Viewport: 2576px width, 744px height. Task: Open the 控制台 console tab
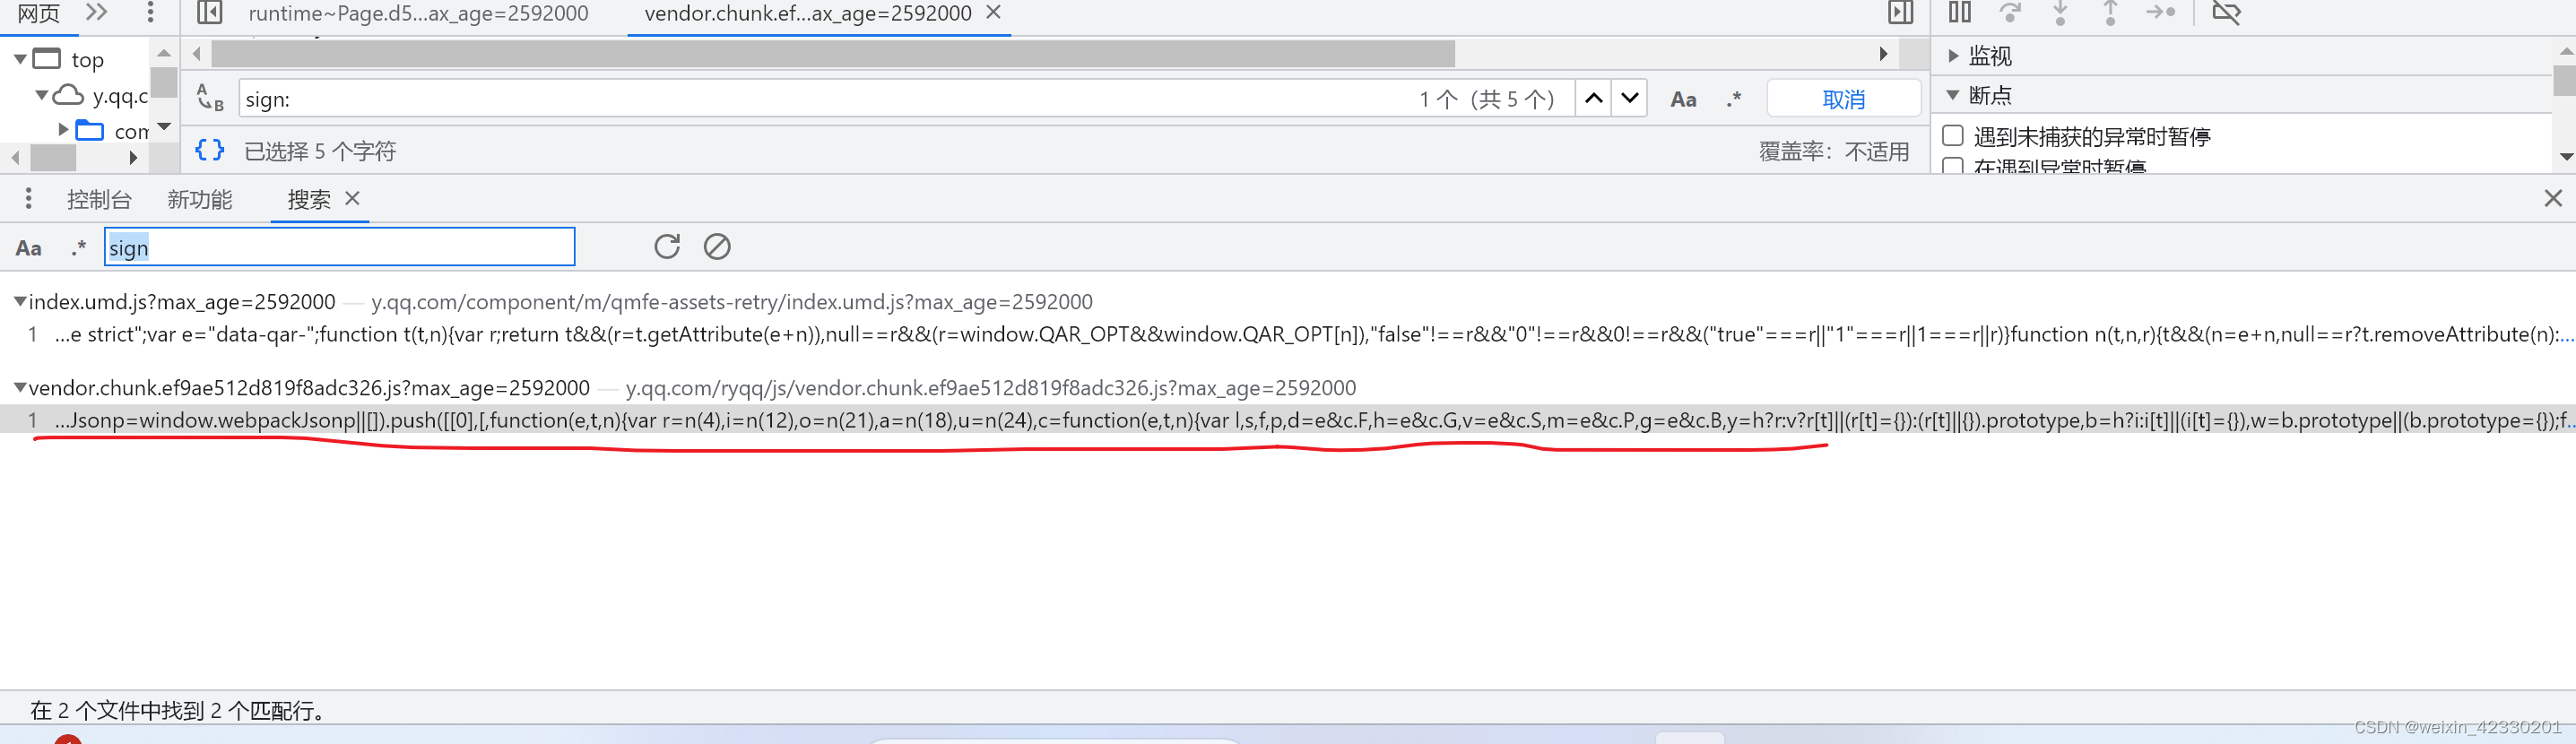99,200
